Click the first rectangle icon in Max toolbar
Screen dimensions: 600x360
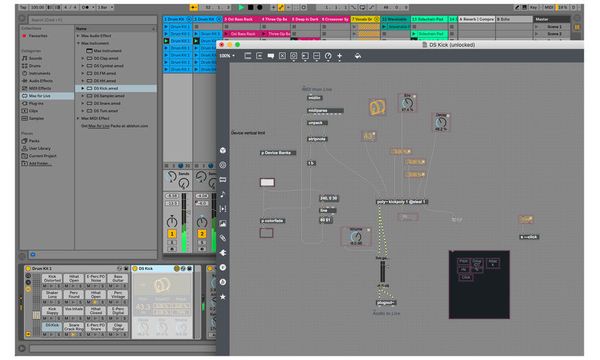[x=248, y=56]
